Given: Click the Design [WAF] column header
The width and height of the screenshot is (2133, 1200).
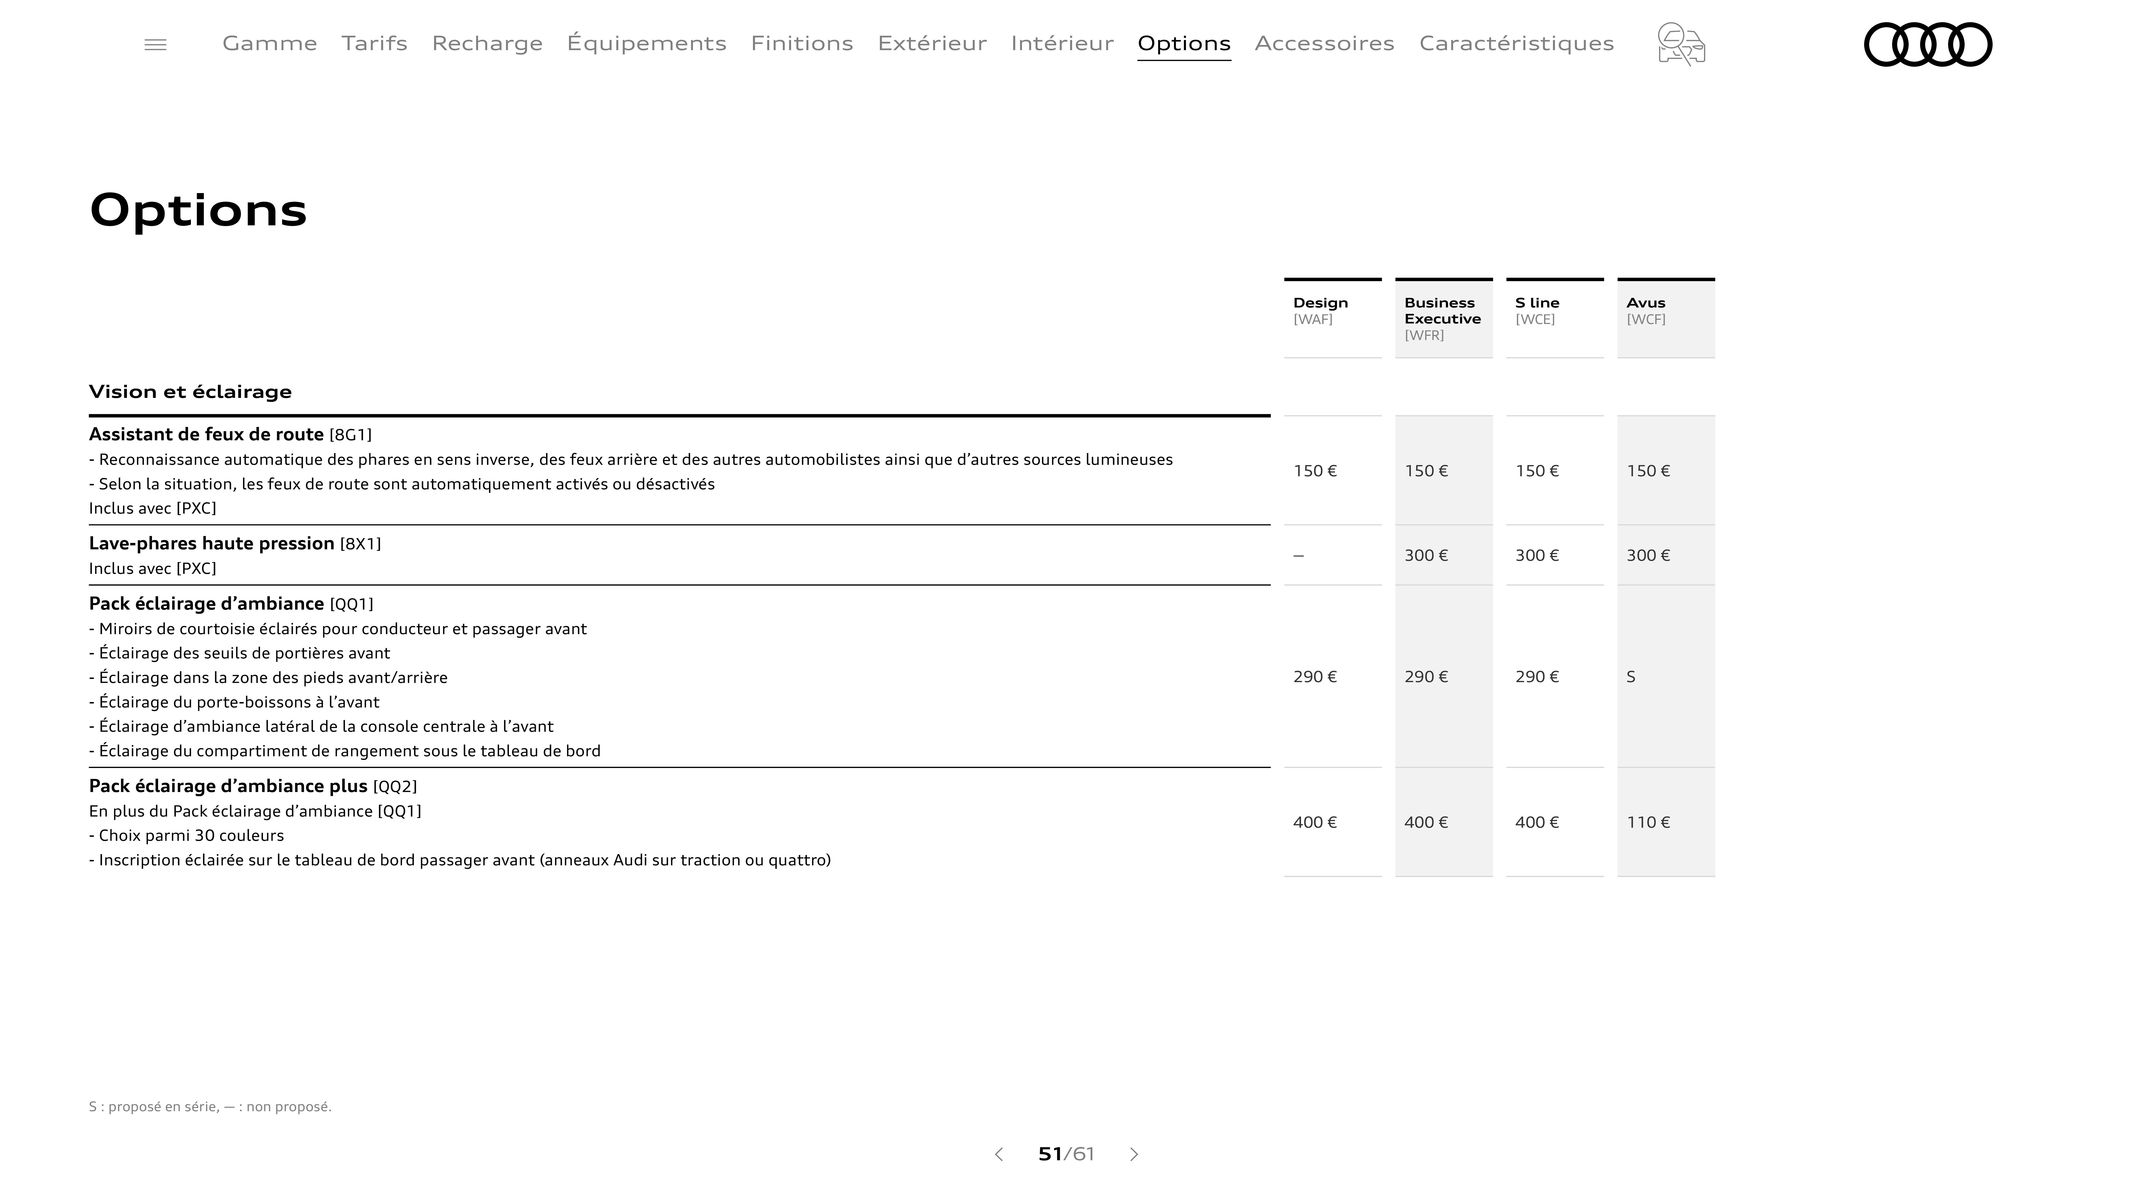Looking at the screenshot, I should tap(1332, 318).
